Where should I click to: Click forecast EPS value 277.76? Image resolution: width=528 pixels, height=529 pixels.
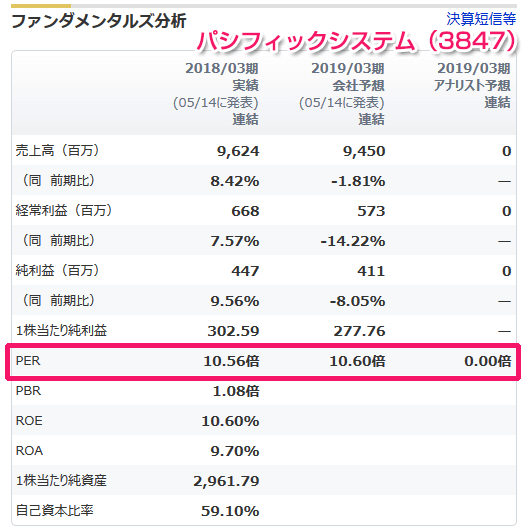pos(359,331)
